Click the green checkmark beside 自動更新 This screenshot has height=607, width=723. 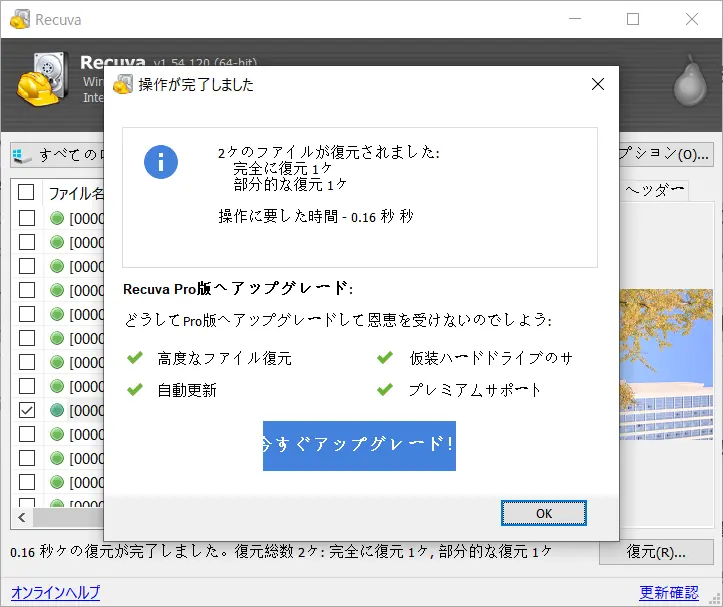coord(135,390)
